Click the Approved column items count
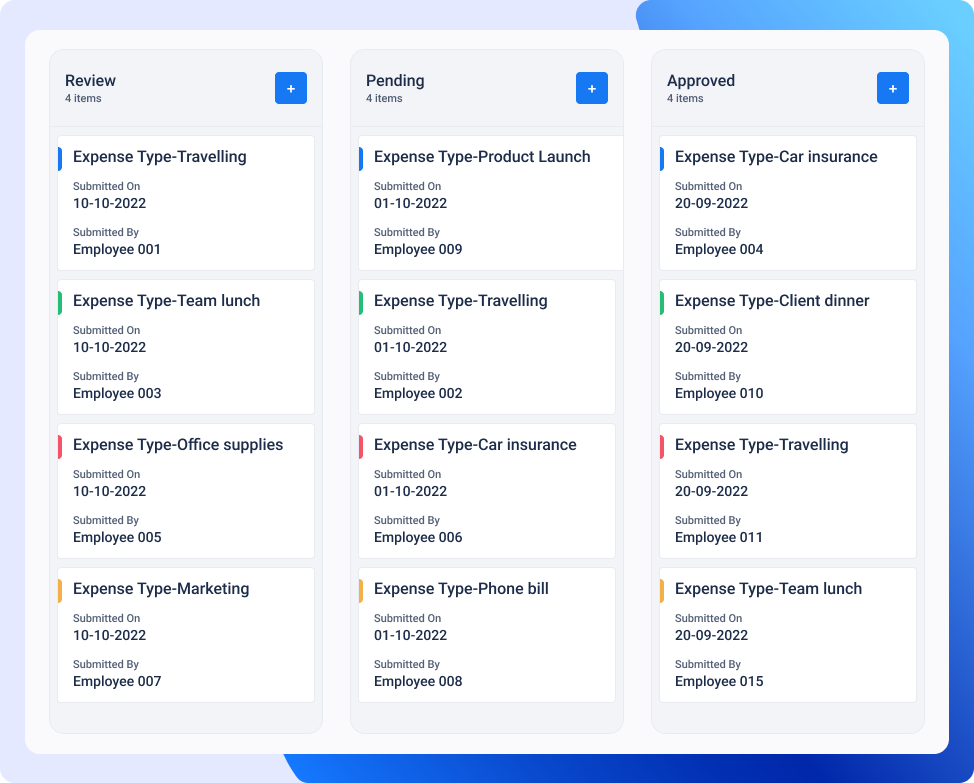This screenshot has width=974, height=783. point(685,98)
